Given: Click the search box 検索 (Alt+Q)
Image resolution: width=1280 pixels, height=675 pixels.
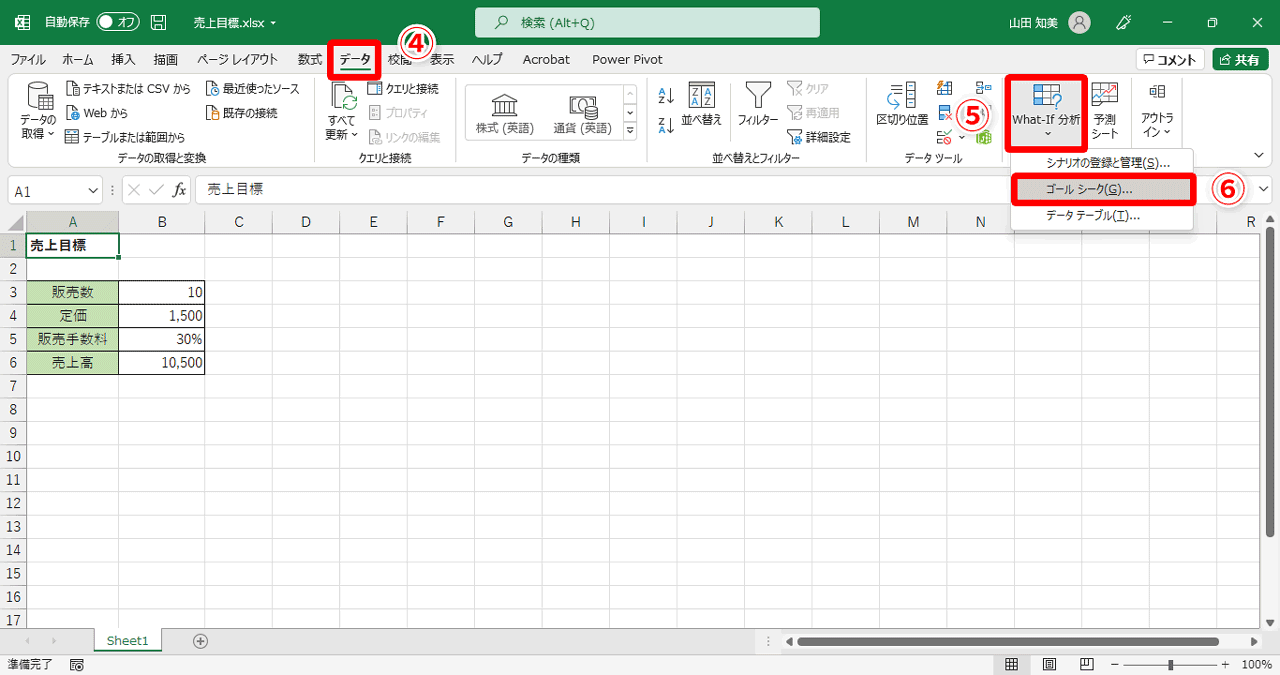Looking at the screenshot, I should pos(647,22).
